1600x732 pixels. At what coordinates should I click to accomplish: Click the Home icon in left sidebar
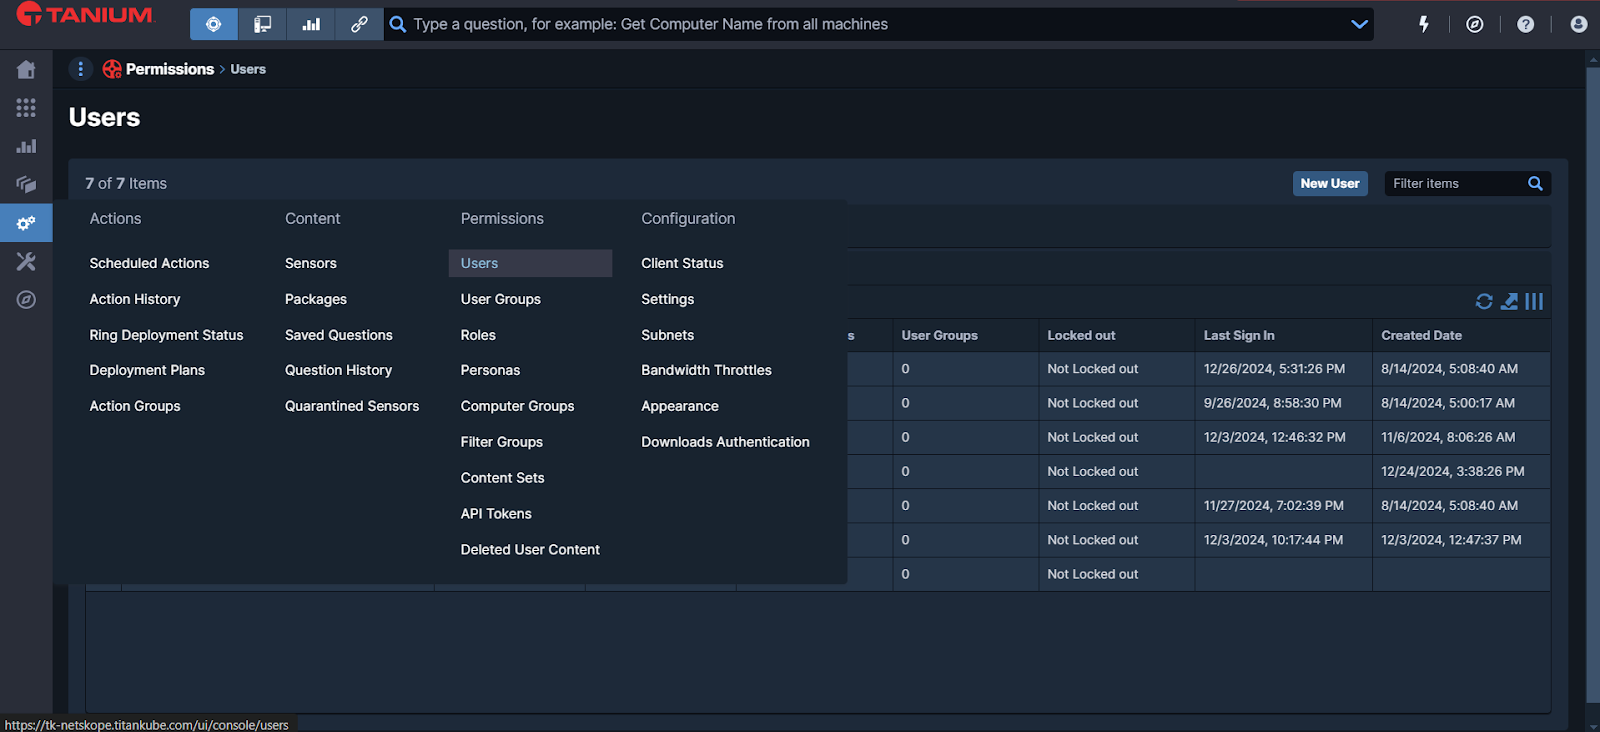tap(26, 70)
